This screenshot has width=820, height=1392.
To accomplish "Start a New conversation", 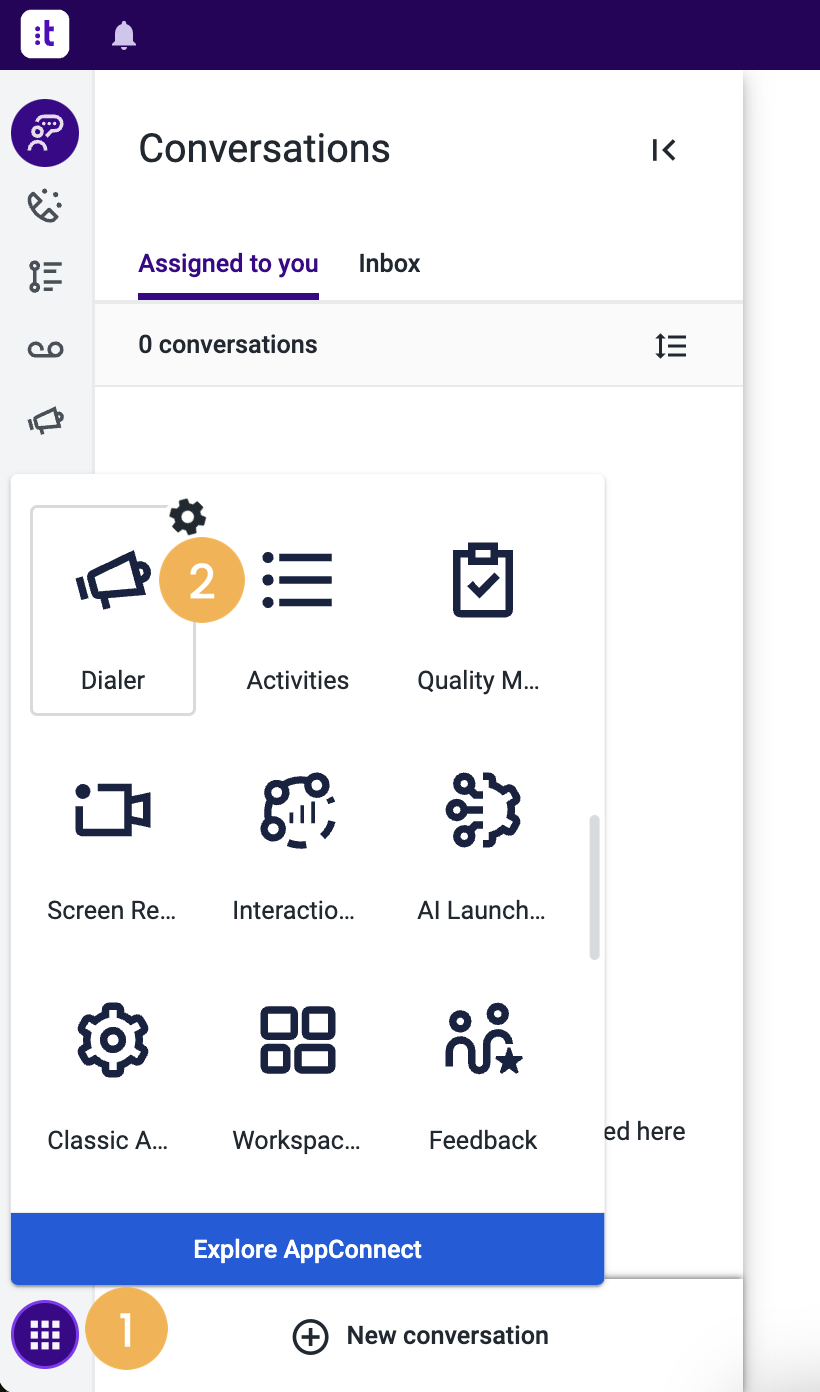I will pos(420,1335).
